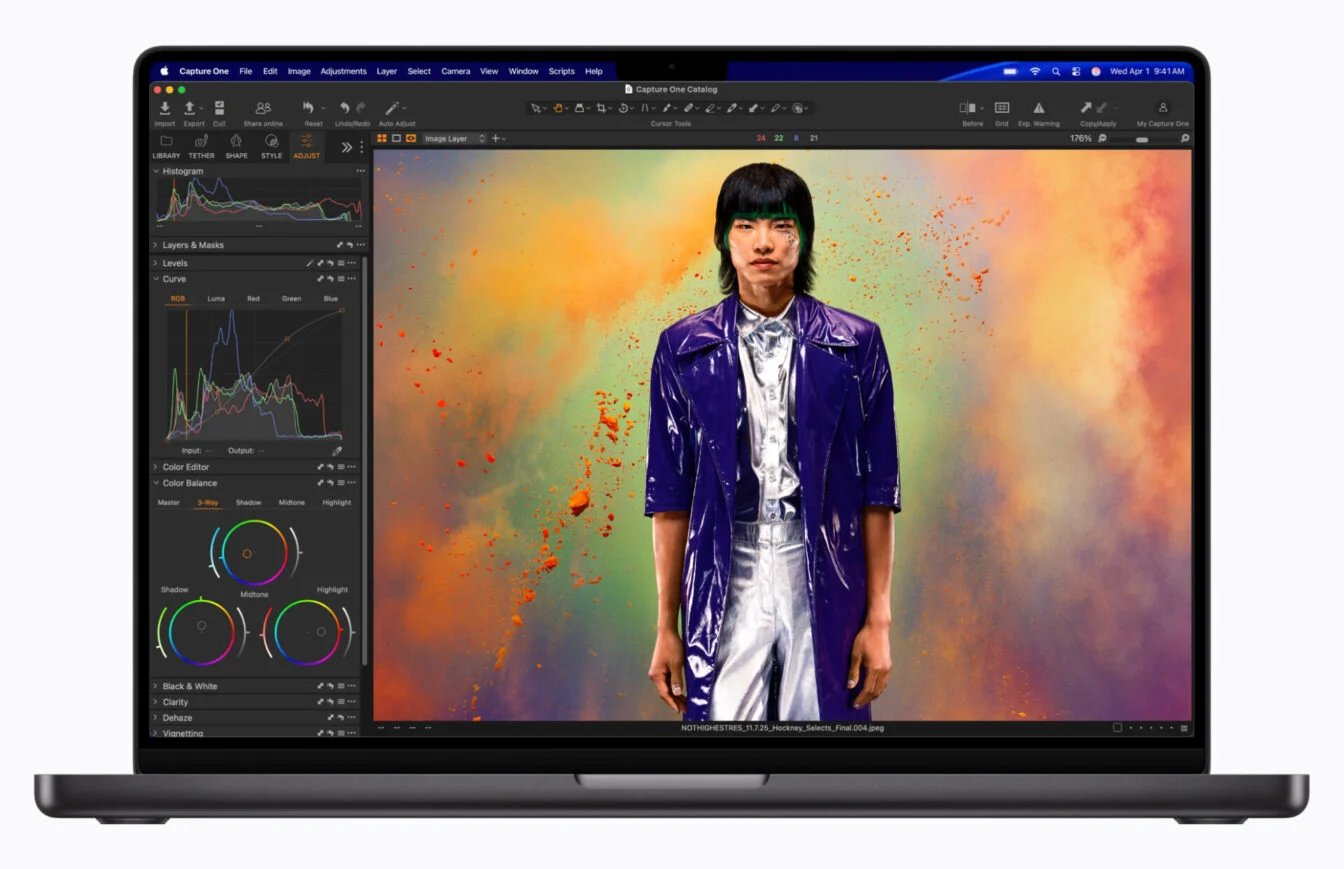This screenshot has width=1344, height=869.
Task: Open the Adjustments menu
Action: click(x=343, y=71)
